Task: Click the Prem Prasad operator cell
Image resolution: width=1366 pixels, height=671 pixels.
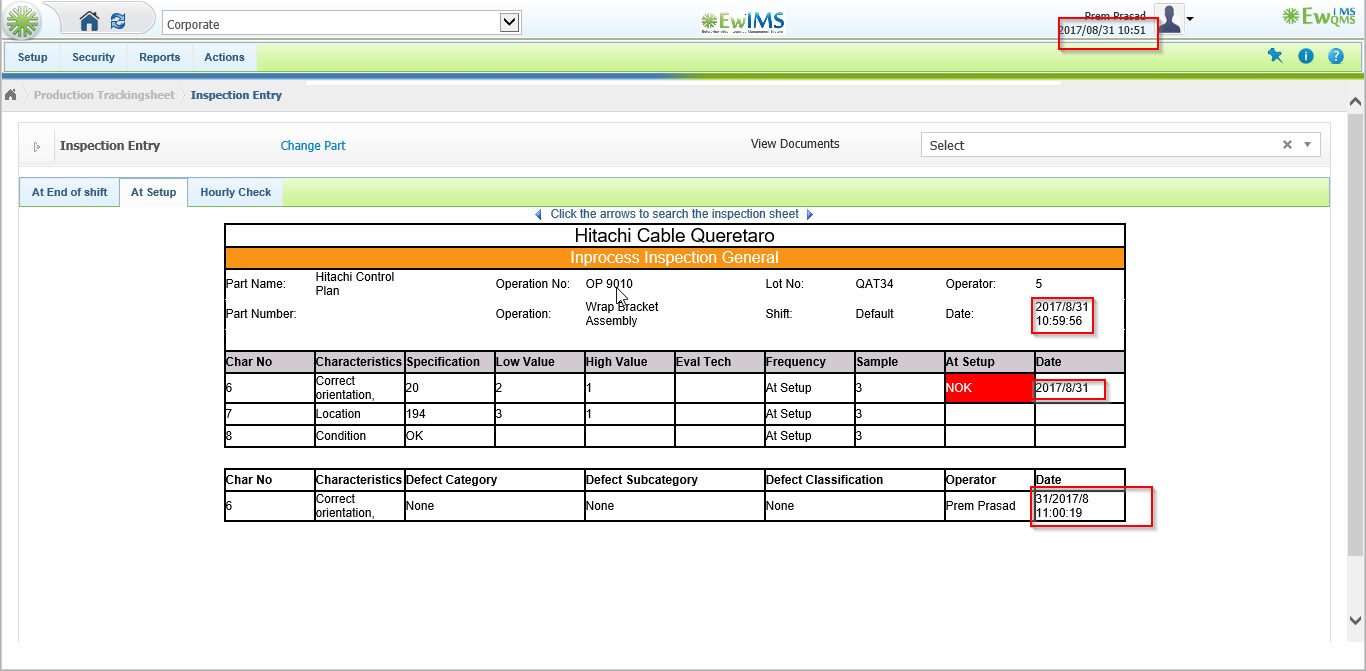Action: click(990, 506)
